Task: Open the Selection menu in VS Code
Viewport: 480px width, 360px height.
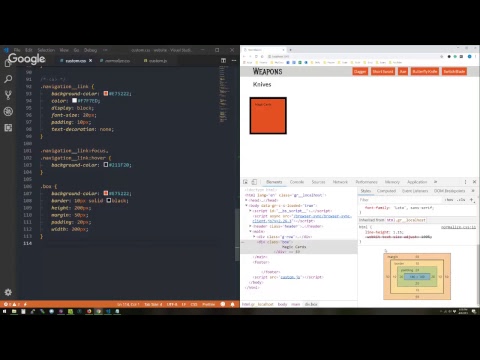Action: pos(46,50)
